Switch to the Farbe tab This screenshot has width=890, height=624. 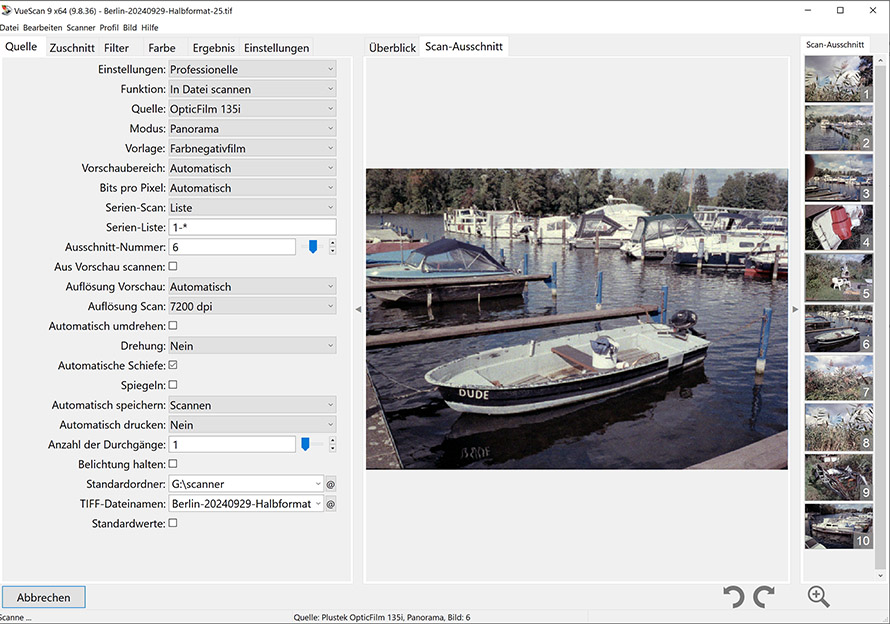coord(162,47)
